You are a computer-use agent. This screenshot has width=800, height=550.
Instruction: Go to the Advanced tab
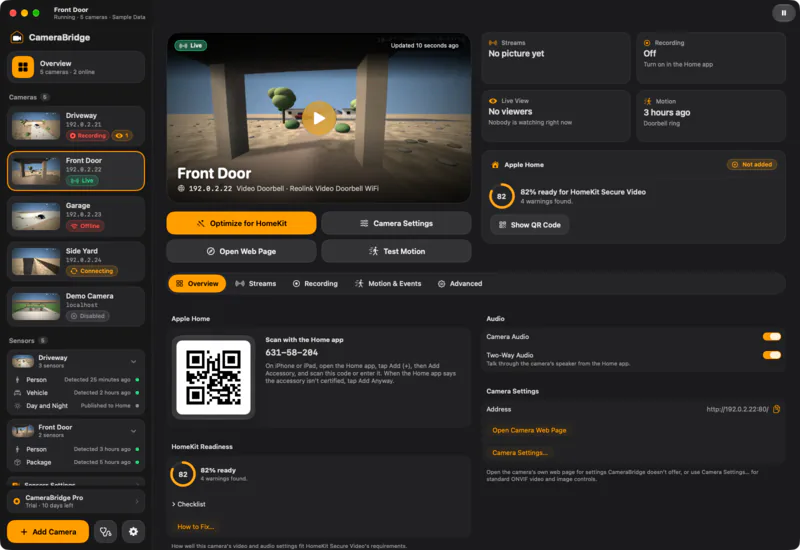(x=460, y=284)
